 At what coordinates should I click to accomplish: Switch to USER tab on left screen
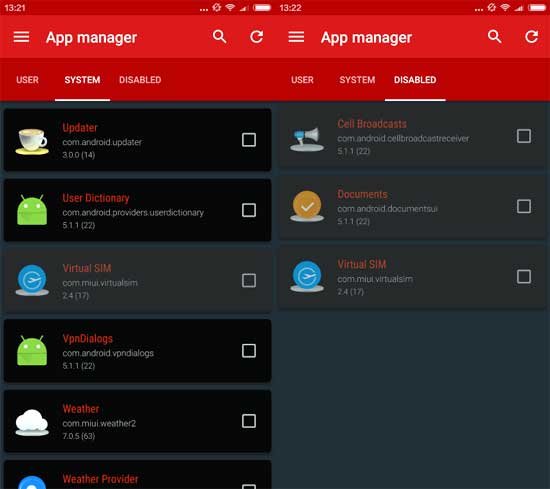[27, 80]
